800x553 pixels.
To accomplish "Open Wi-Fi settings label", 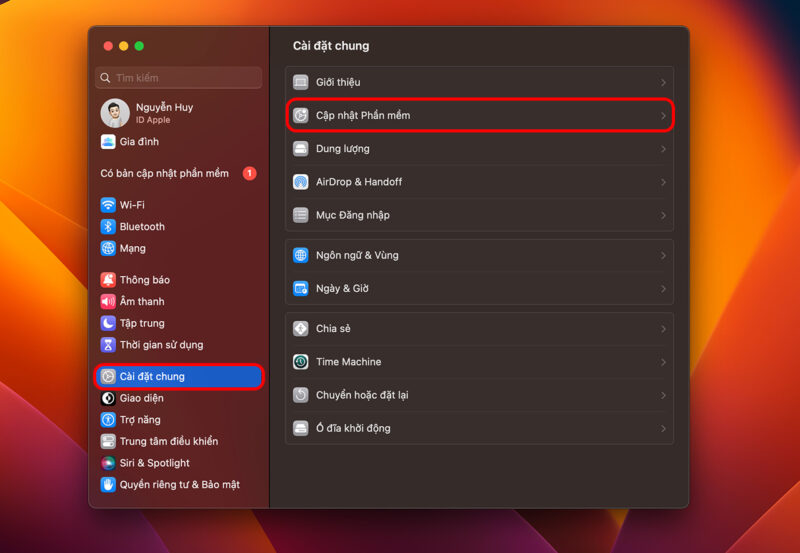I will coord(132,205).
